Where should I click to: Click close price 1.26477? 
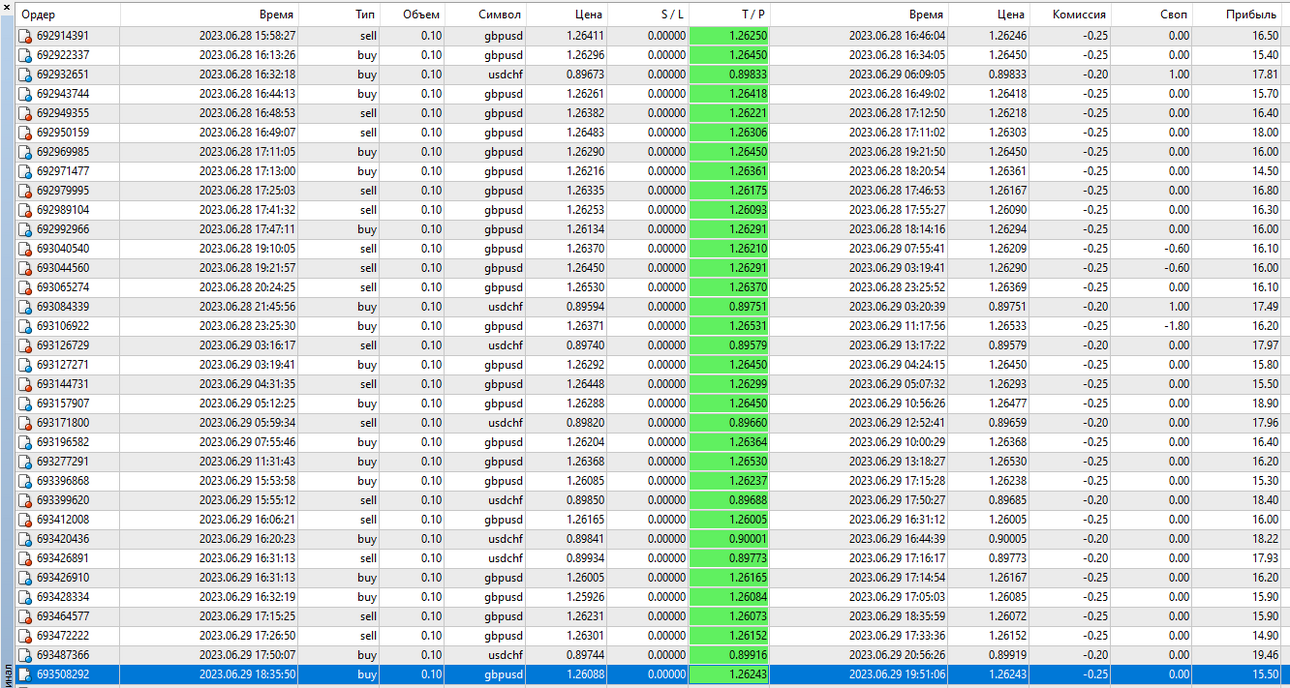(x=1007, y=404)
